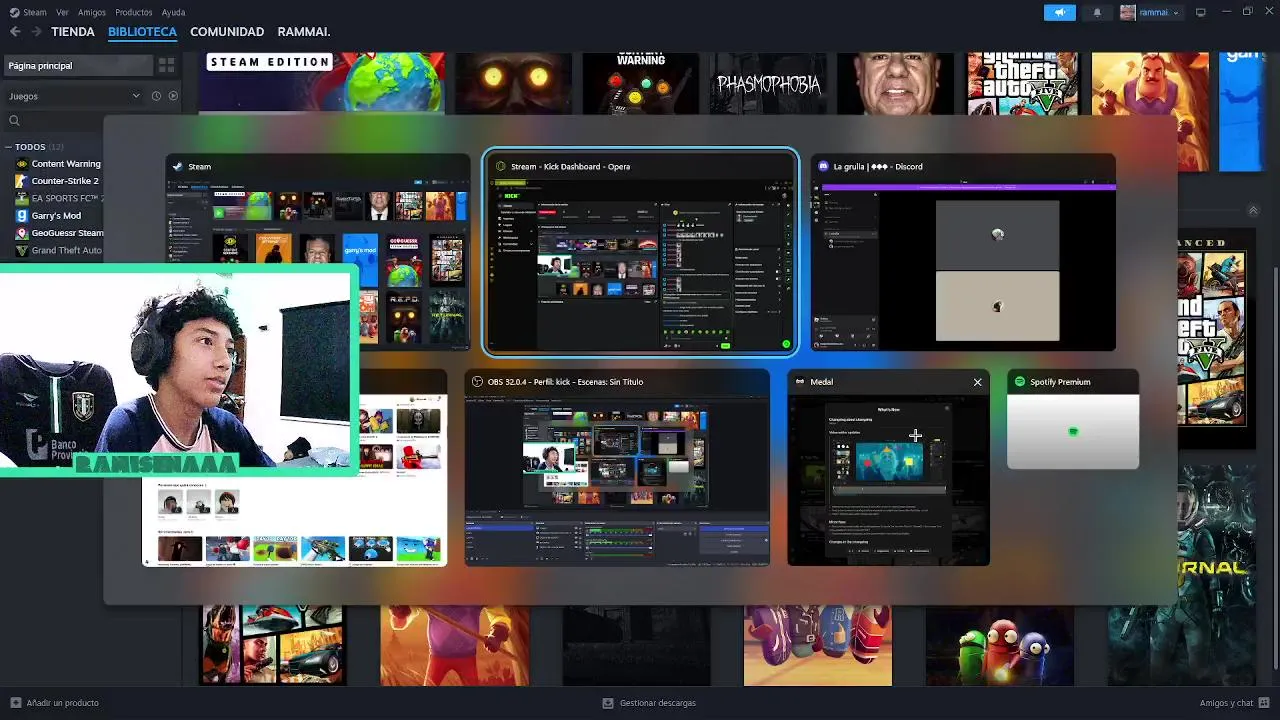Viewport: 1280px width, 720px height.
Task: Select Página principal in the library sidebar
Action: 78,65
